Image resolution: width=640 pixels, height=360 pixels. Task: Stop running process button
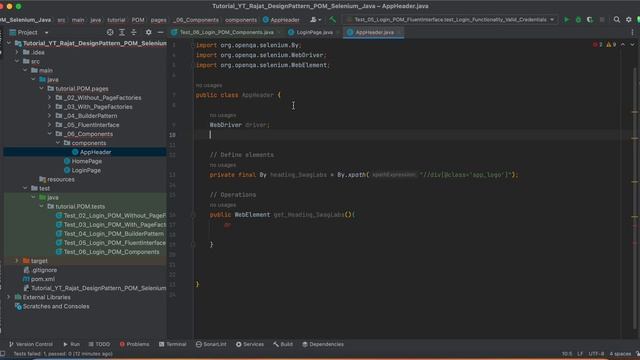[x=602, y=20]
